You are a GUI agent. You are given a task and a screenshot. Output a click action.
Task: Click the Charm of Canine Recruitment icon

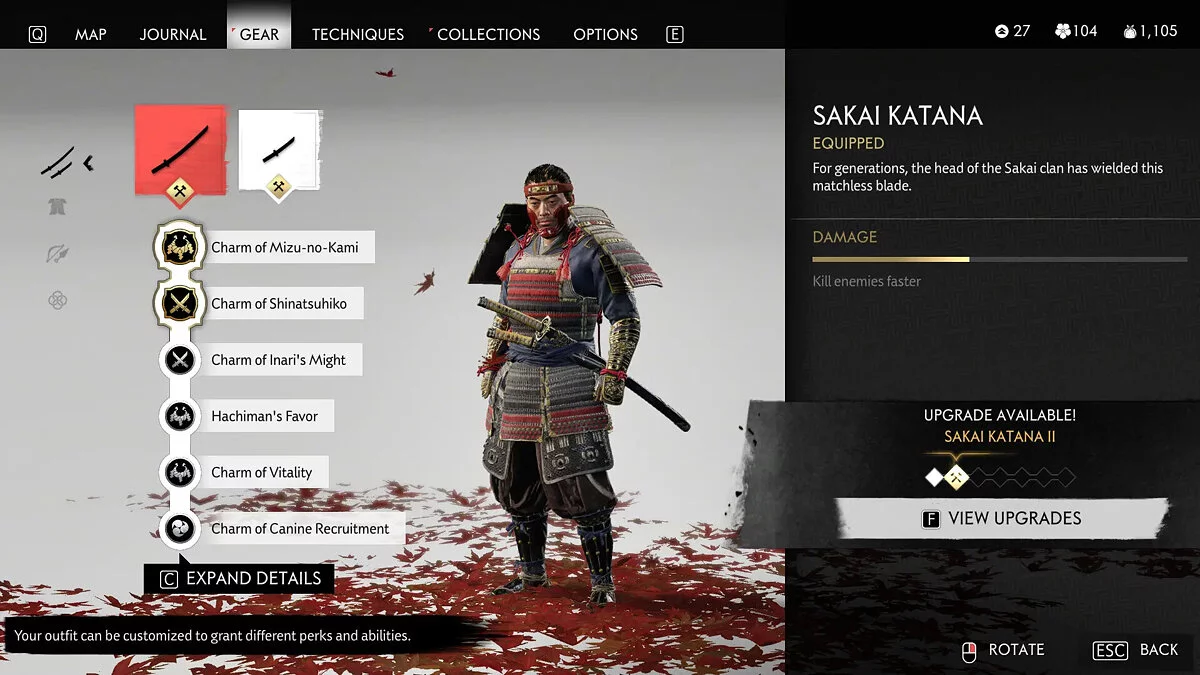pos(180,528)
